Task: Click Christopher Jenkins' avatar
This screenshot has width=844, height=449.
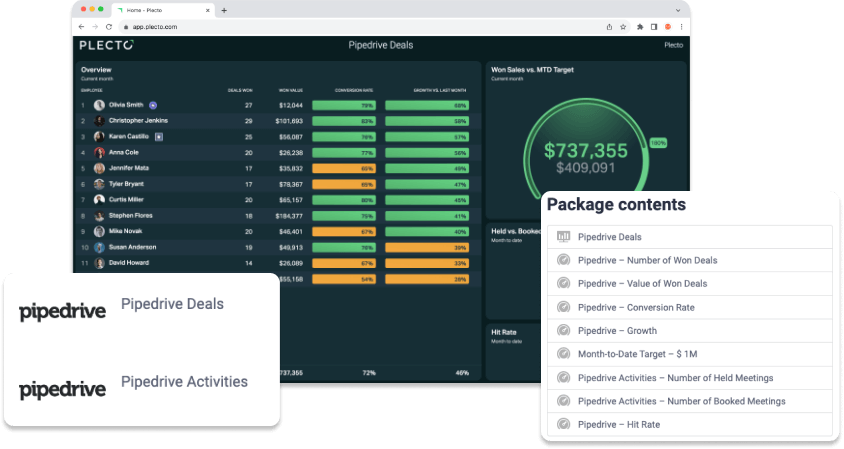Action: (99, 121)
